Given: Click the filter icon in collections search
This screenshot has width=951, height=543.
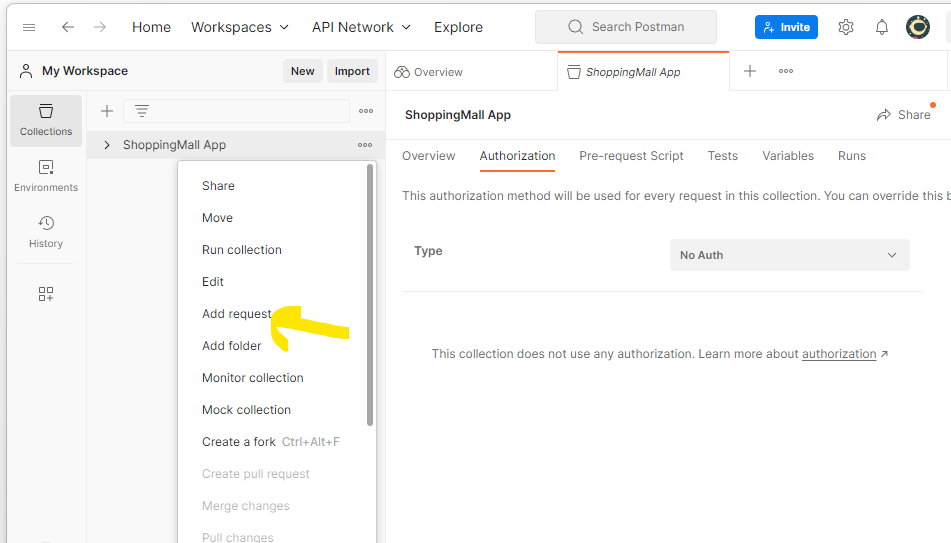Looking at the screenshot, I should point(142,111).
